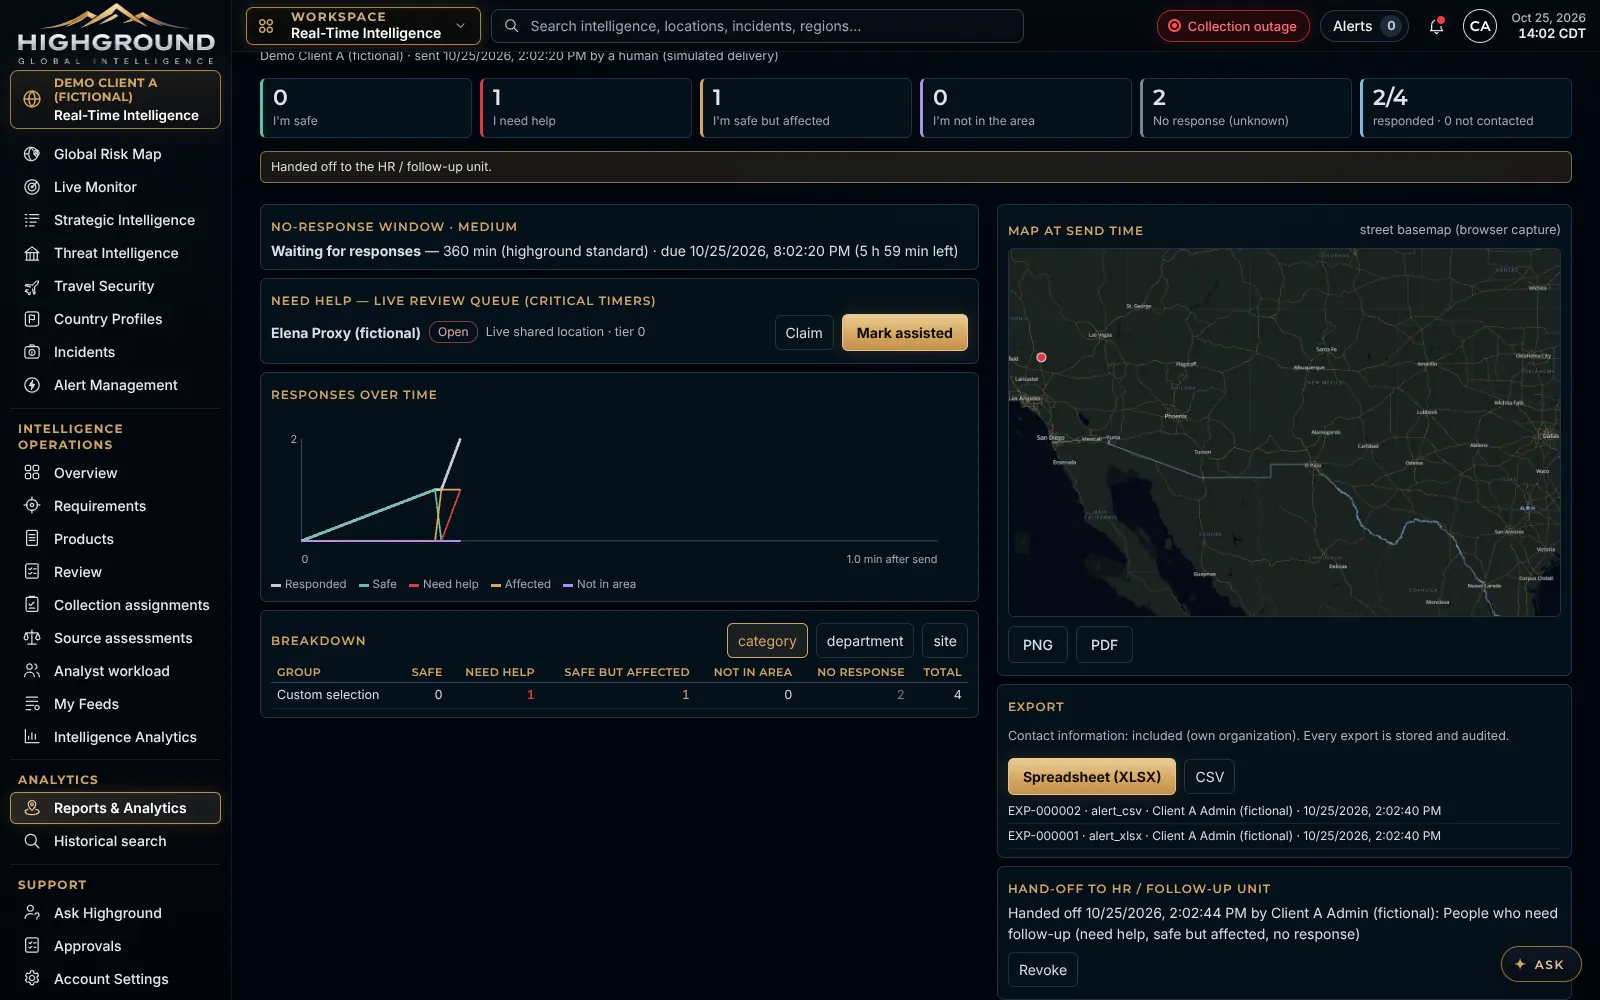Switch breakdown to category grouping

pos(767,641)
